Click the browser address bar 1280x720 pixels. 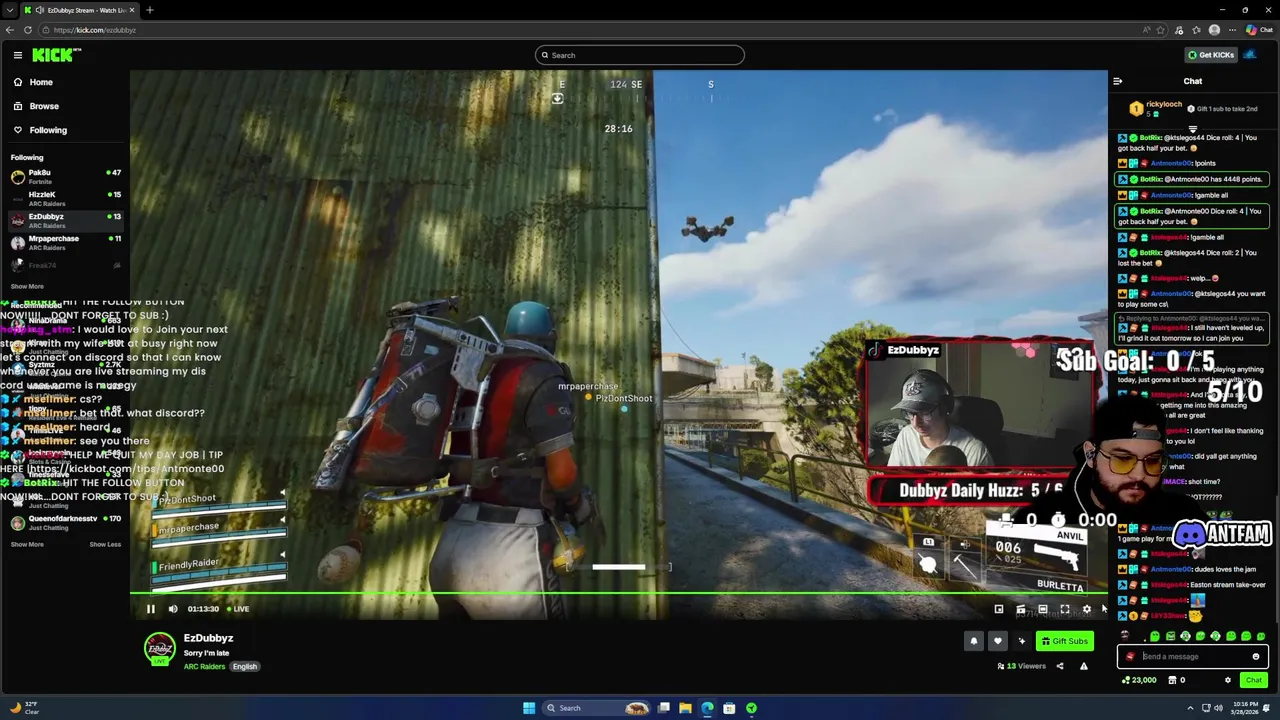pyautogui.click(x=590, y=30)
